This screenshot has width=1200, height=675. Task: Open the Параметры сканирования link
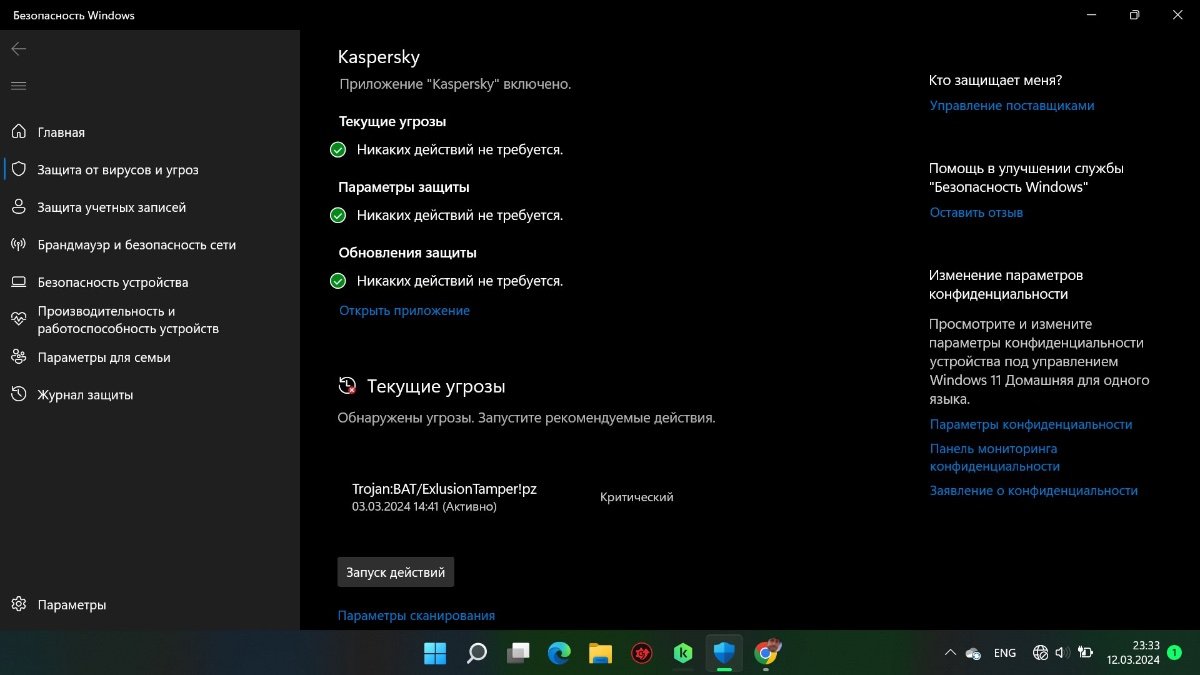[x=416, y=616]
